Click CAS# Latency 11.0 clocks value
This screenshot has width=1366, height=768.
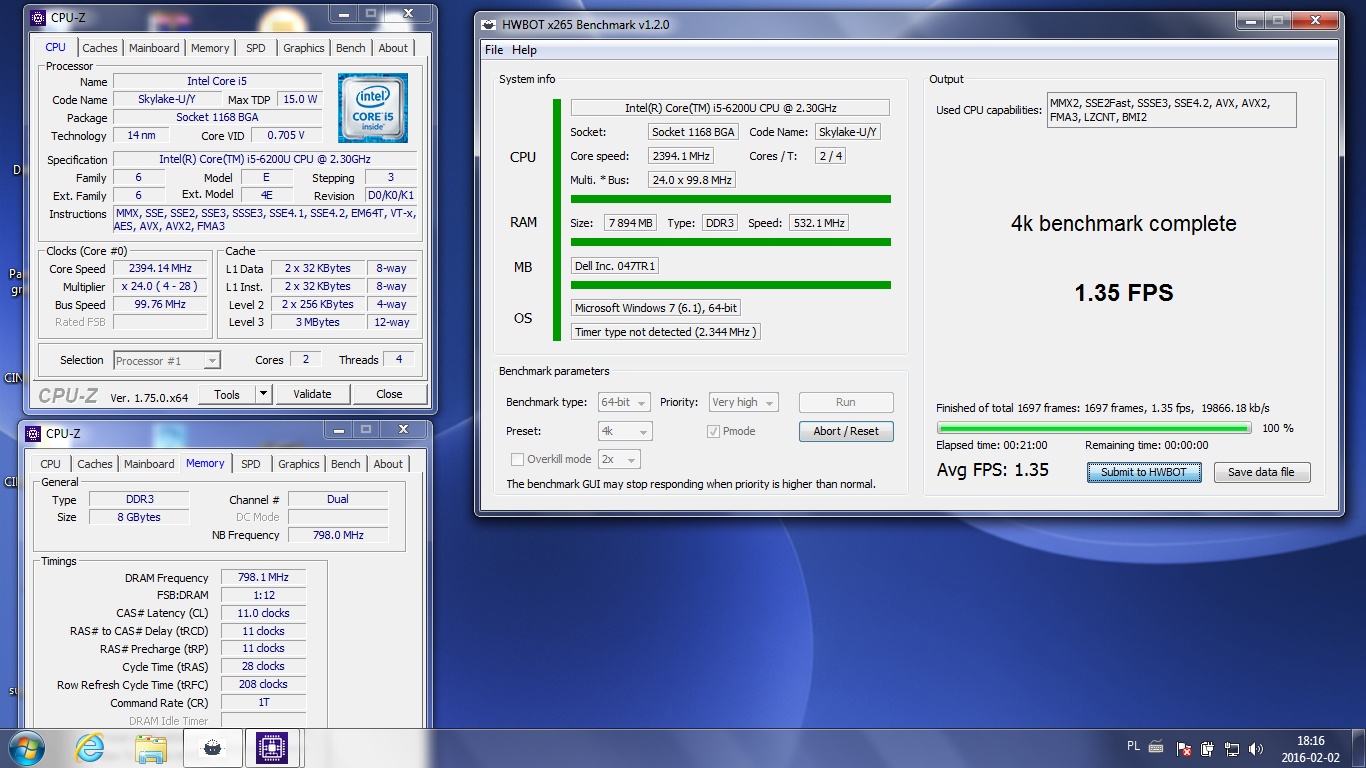pyautogui.click(x=263, y=613)
